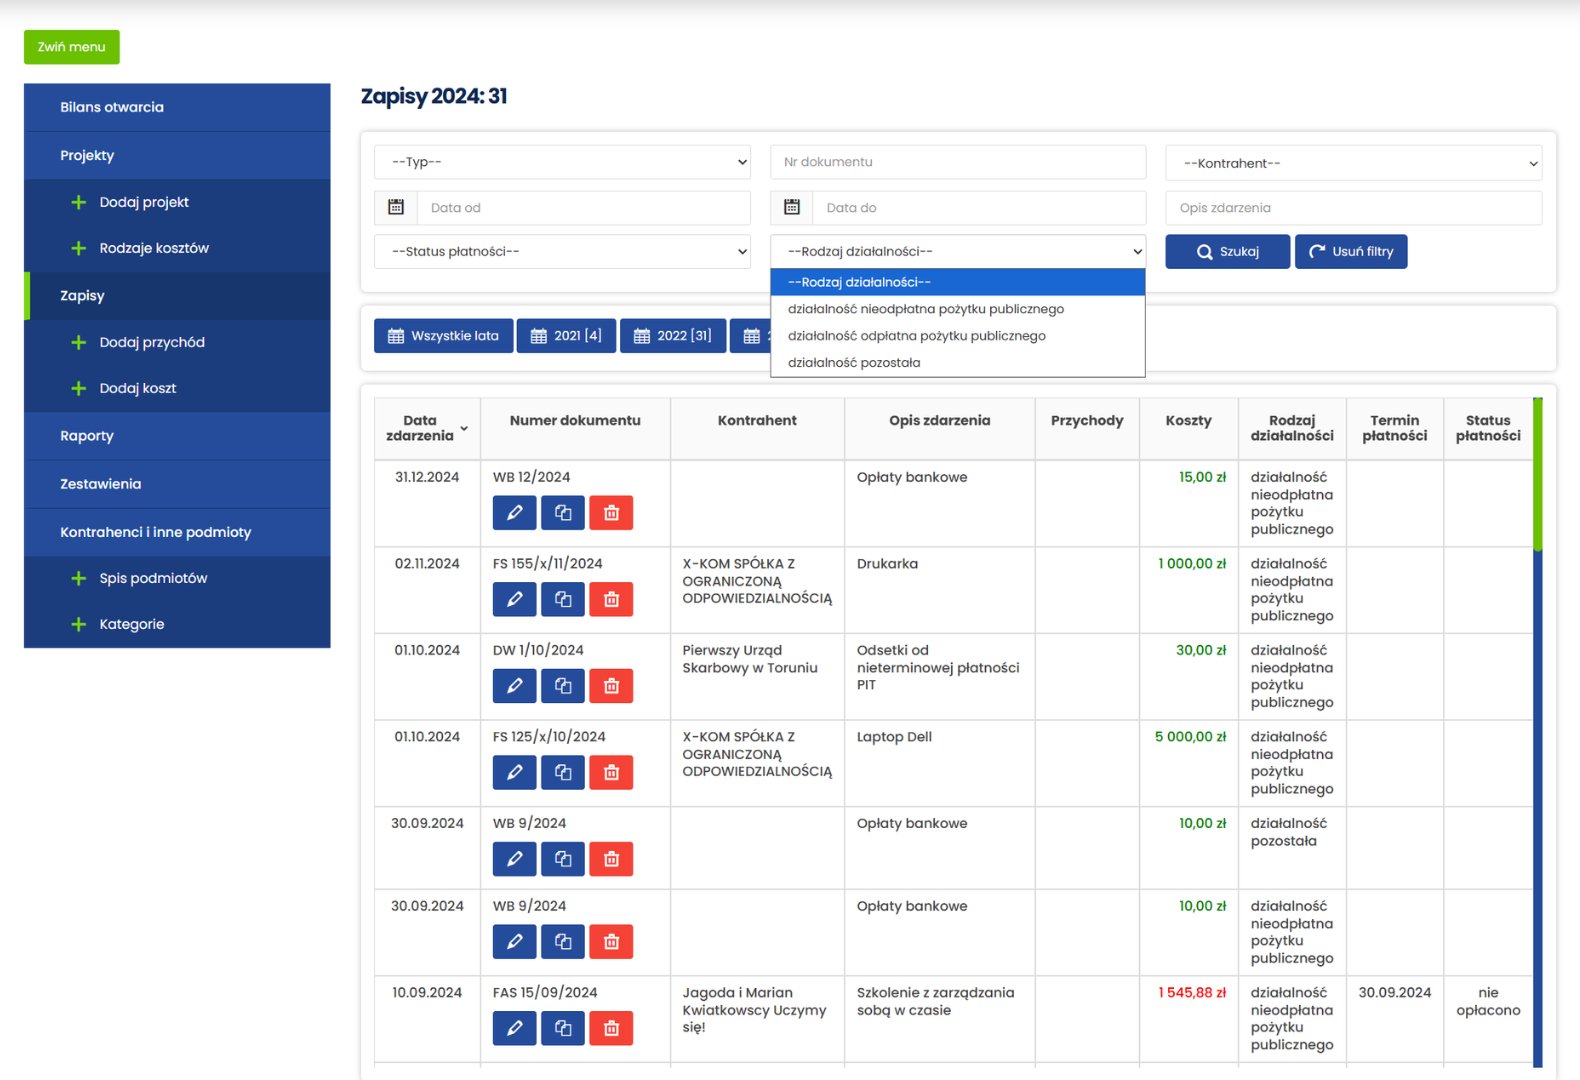Screen dimensions: 1580x1080
Task: Edit the FS 125/x/10/2024 Laptop Dell entry
Action: (x=514, y=772)
